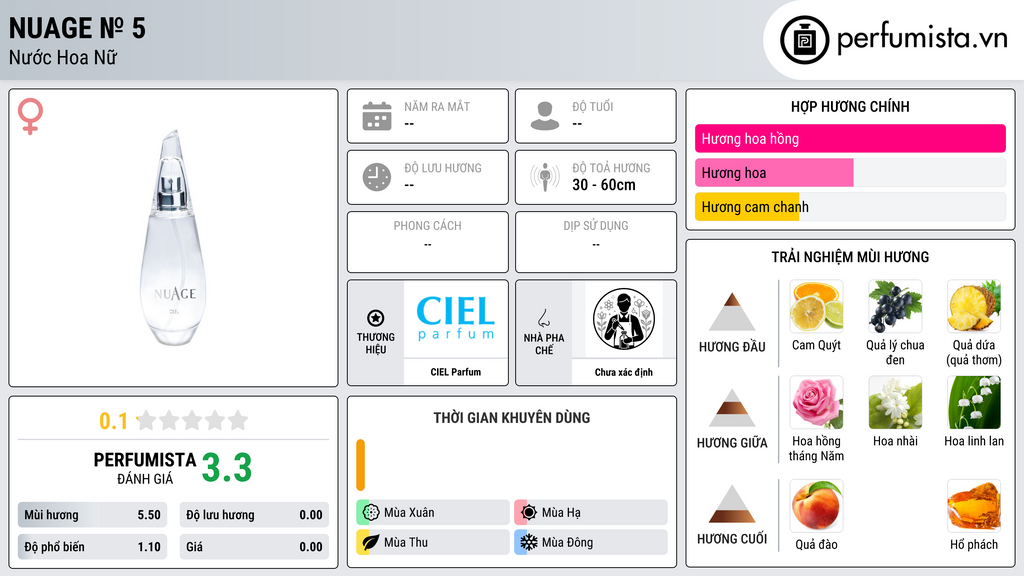Click the calendar icon for Năm ra mắt
This screenshot has height=576, width=1024.
coord(377,116)
